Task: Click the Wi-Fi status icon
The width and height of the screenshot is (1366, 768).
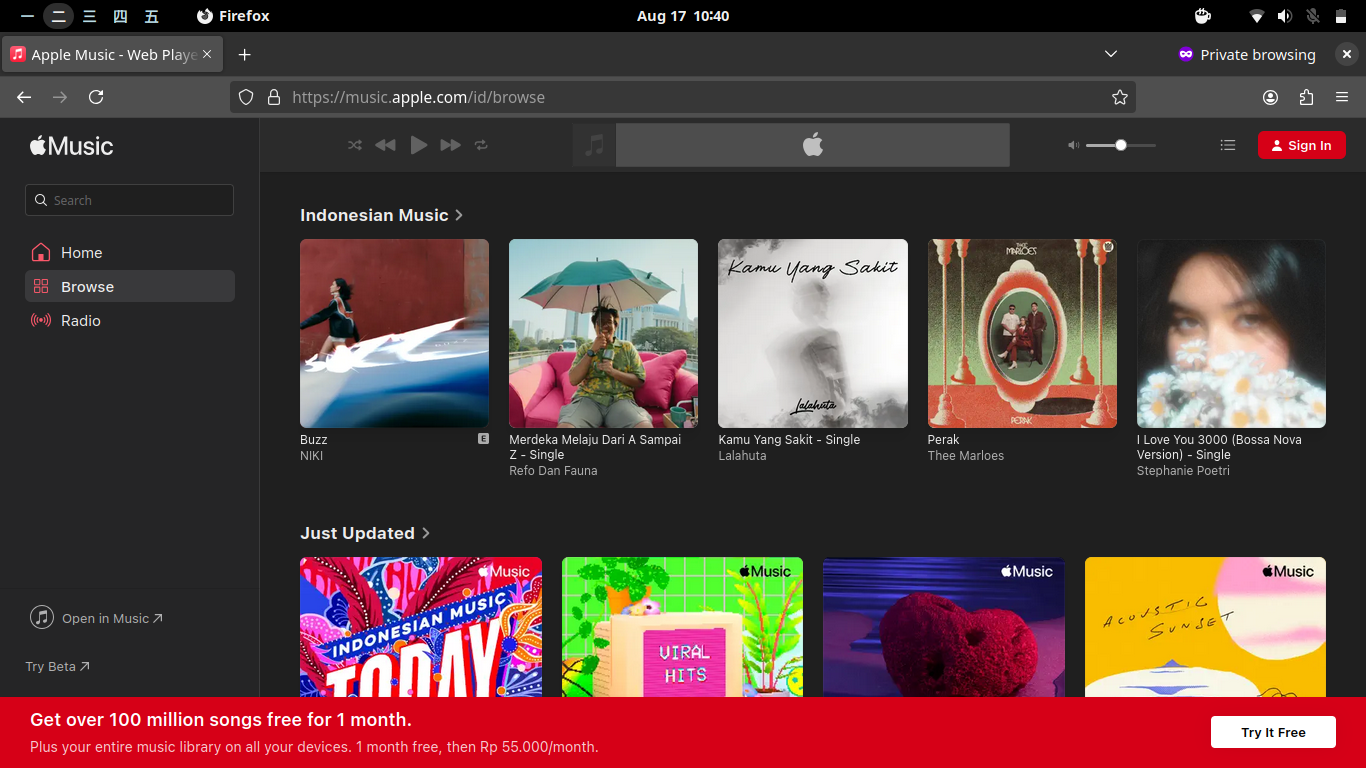Action: 1257,16
